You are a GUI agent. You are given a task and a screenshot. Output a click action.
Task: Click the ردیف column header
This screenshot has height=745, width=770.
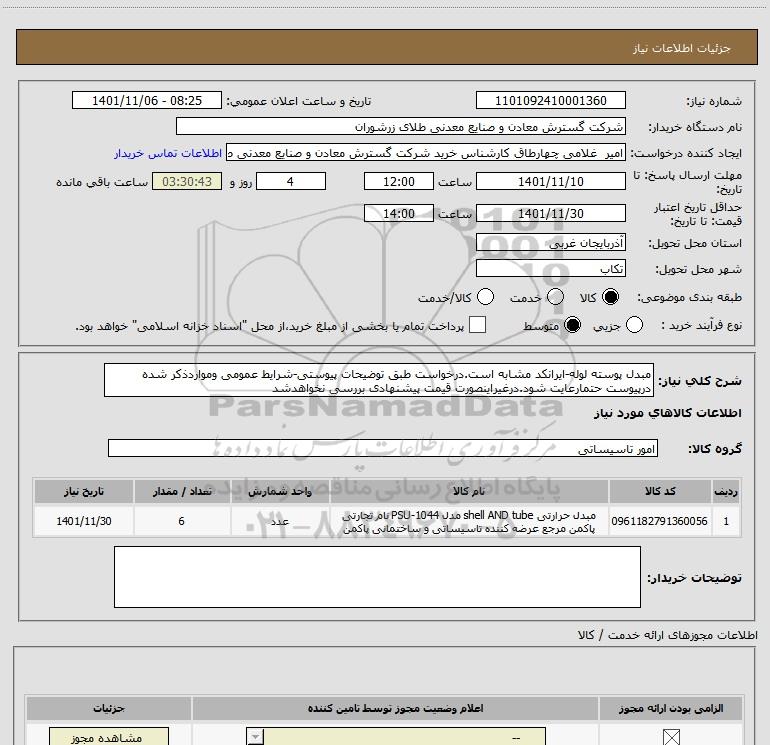[x=726, y=491]
